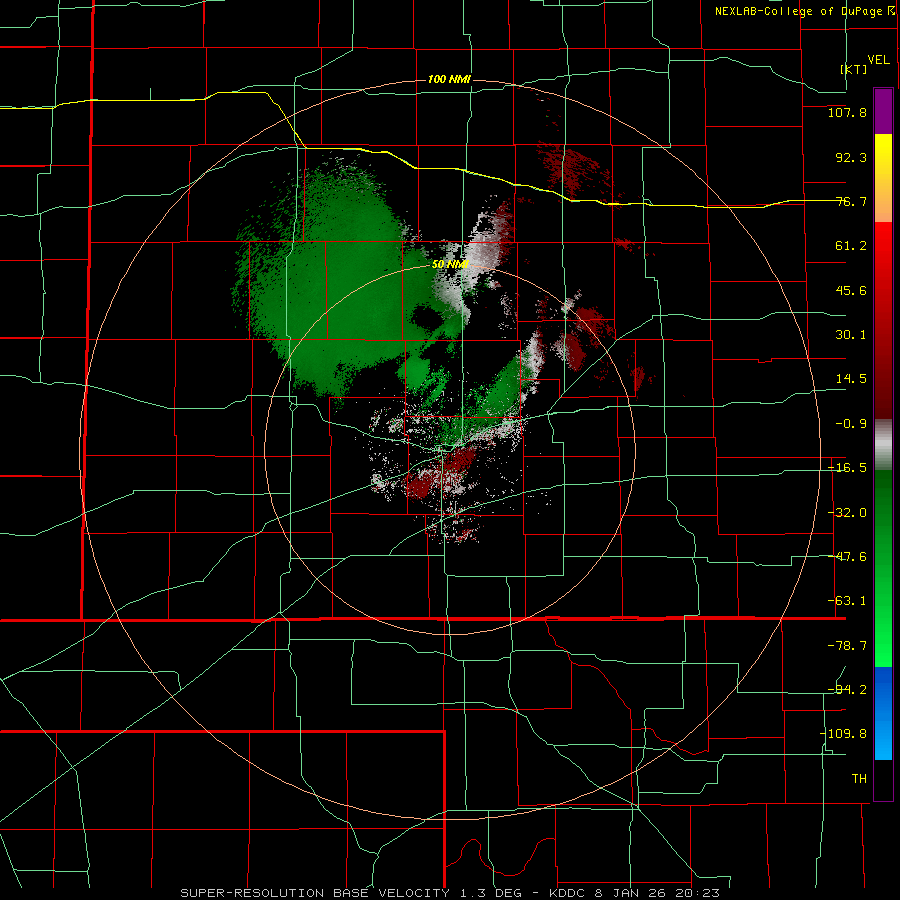Screen dimensions: 900x900
Task: Pick the yellow segment of velocity color bar
Action: (x=883, y=178)
